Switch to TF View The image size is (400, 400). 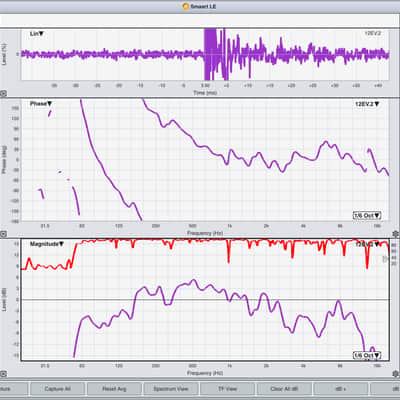[x=227, y=389]
